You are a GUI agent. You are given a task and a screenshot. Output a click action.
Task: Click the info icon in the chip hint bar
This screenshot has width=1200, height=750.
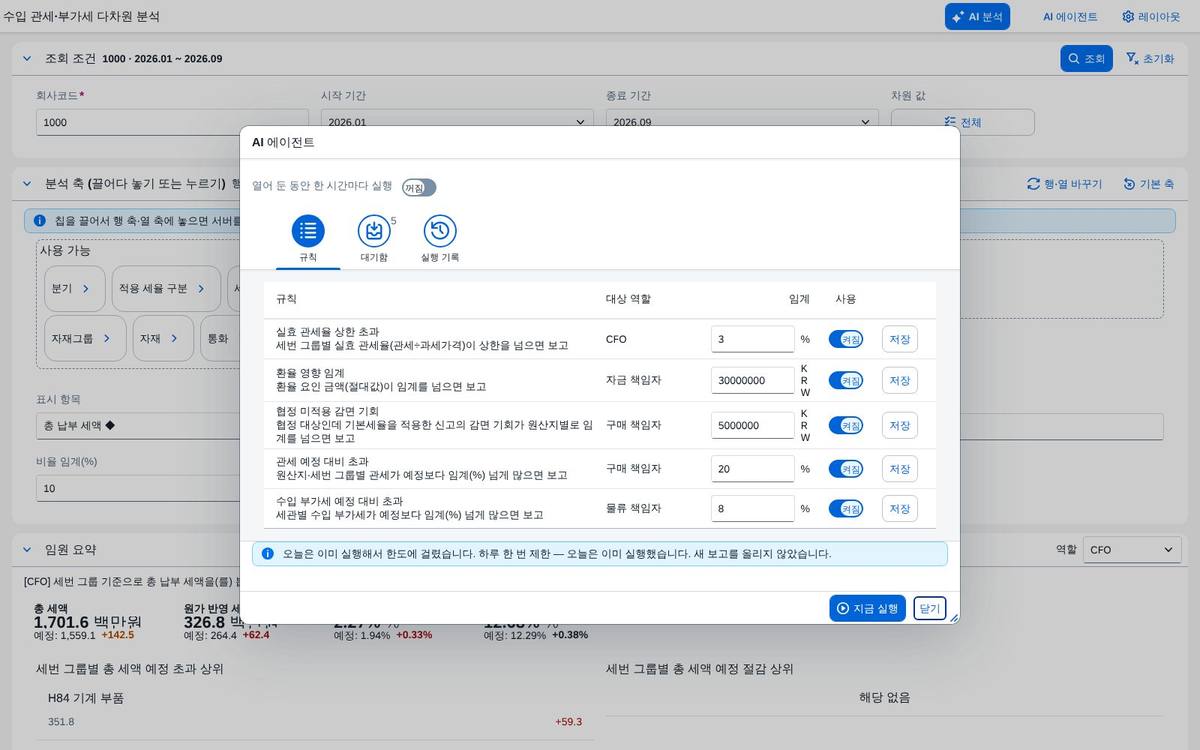[x=40, y=220]
